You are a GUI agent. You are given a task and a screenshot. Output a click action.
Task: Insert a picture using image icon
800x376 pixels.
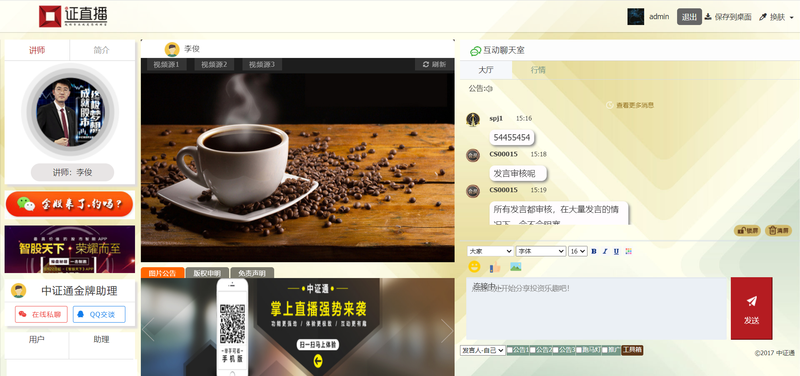point(516,266)
